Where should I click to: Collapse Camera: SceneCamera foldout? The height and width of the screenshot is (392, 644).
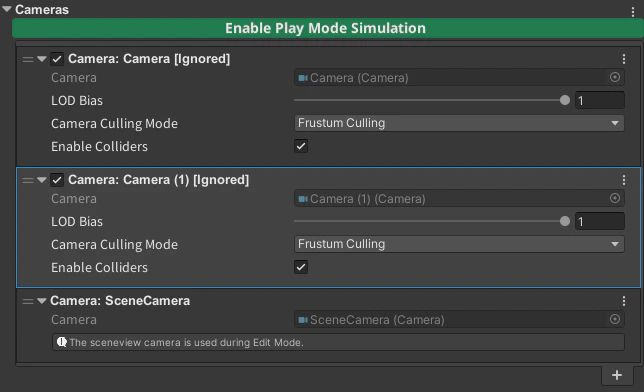pos(41,301)
